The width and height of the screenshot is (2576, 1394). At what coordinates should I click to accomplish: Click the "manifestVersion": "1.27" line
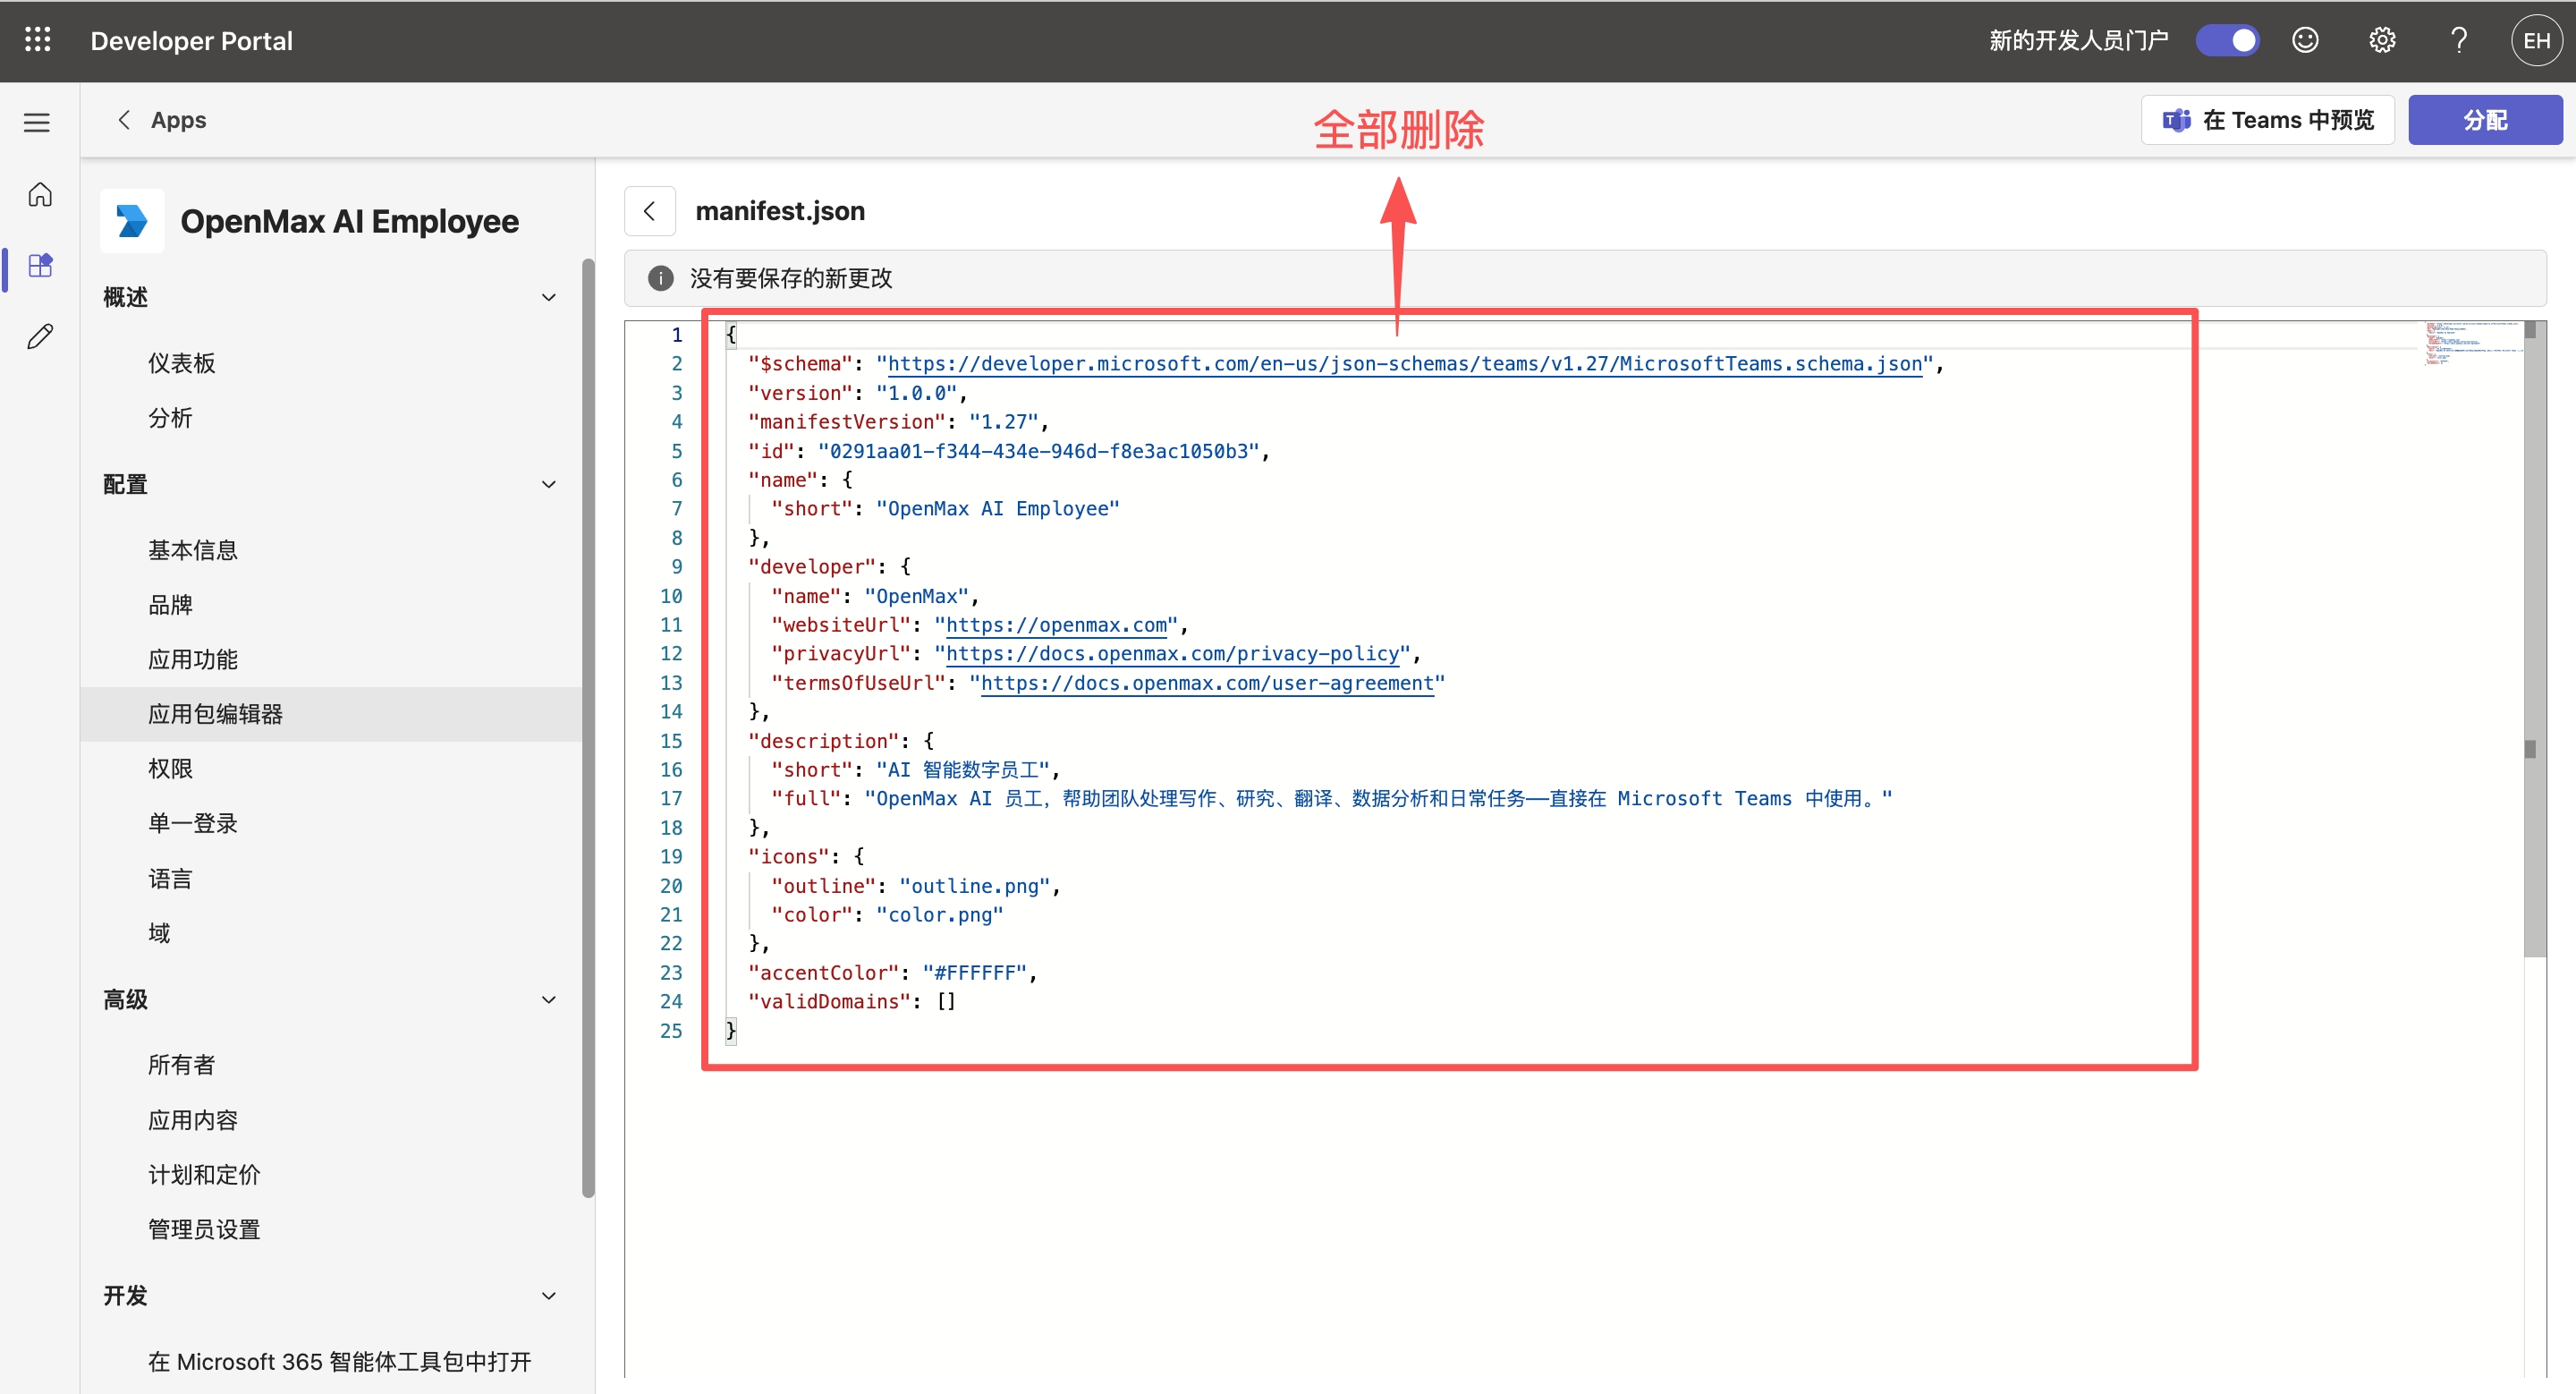tap(898, 422)
